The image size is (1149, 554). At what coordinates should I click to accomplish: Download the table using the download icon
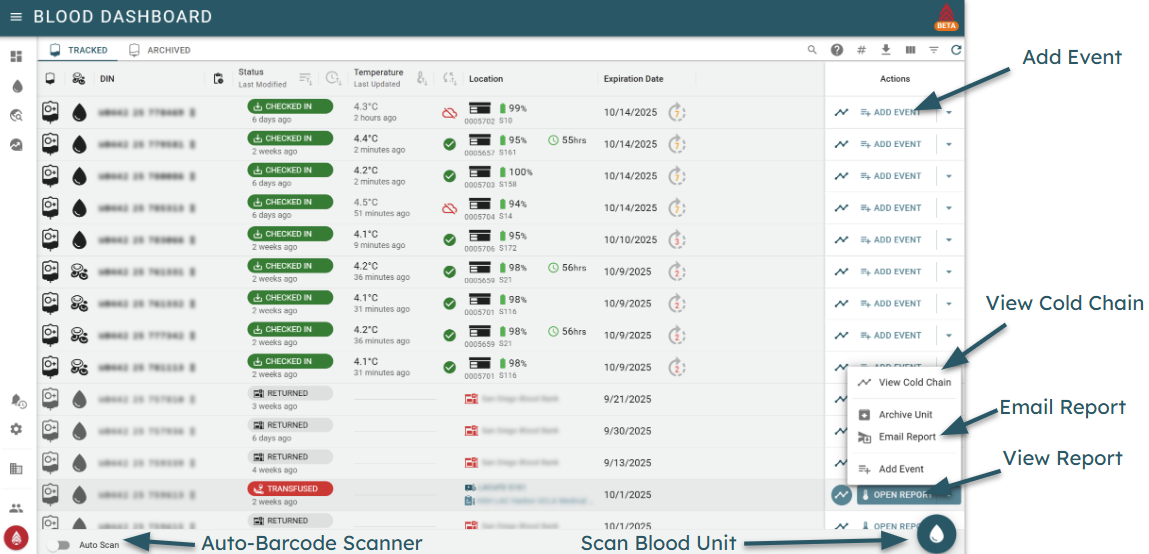point(885,50)
